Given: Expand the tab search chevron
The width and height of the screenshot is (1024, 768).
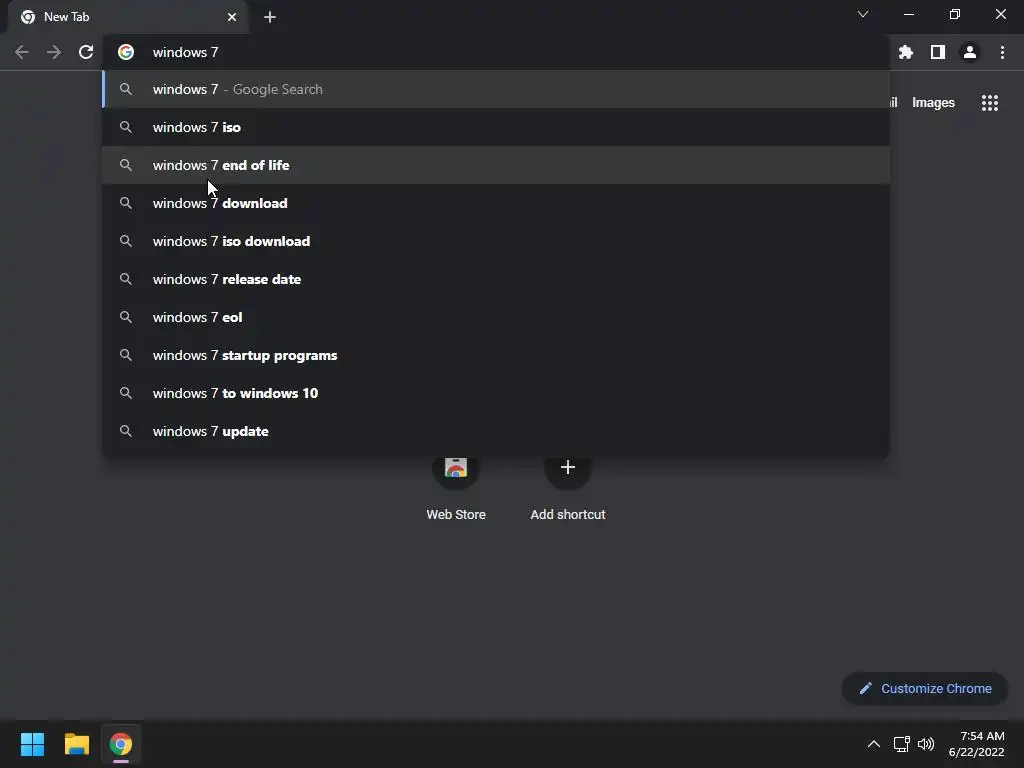Looking at the screenshot, I should click(x=863, y=15).
